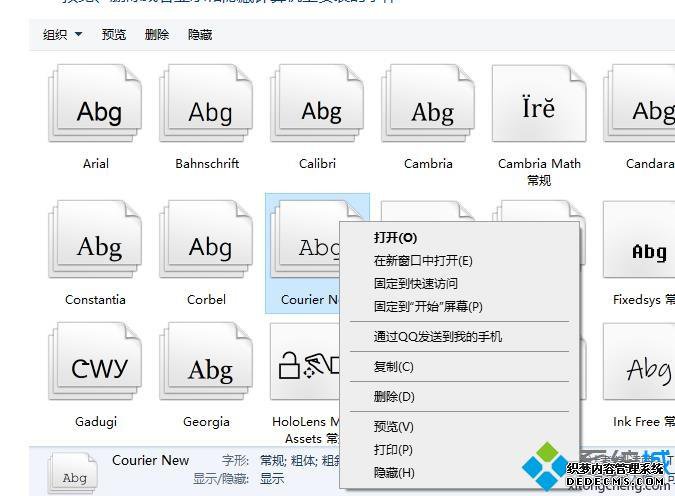Select the Fixedsys font icon
Image resolution: width=675 pixels, height=496 pixels.
point(639,239)
